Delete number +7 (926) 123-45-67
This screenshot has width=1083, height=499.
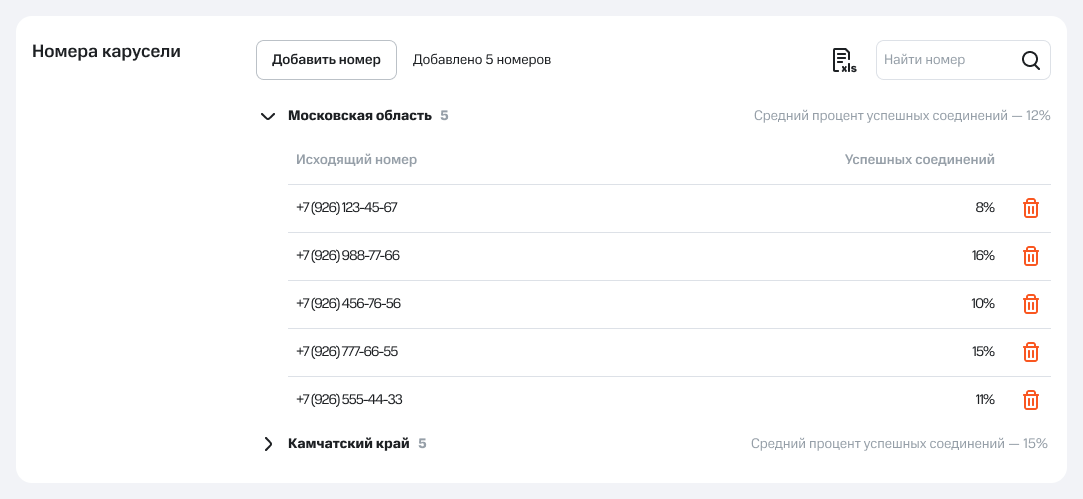pyautogui.click(x=1031, y=208)
